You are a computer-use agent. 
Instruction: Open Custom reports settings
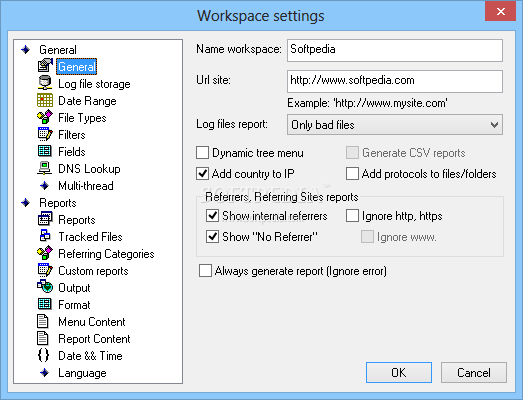coord(93,271)
